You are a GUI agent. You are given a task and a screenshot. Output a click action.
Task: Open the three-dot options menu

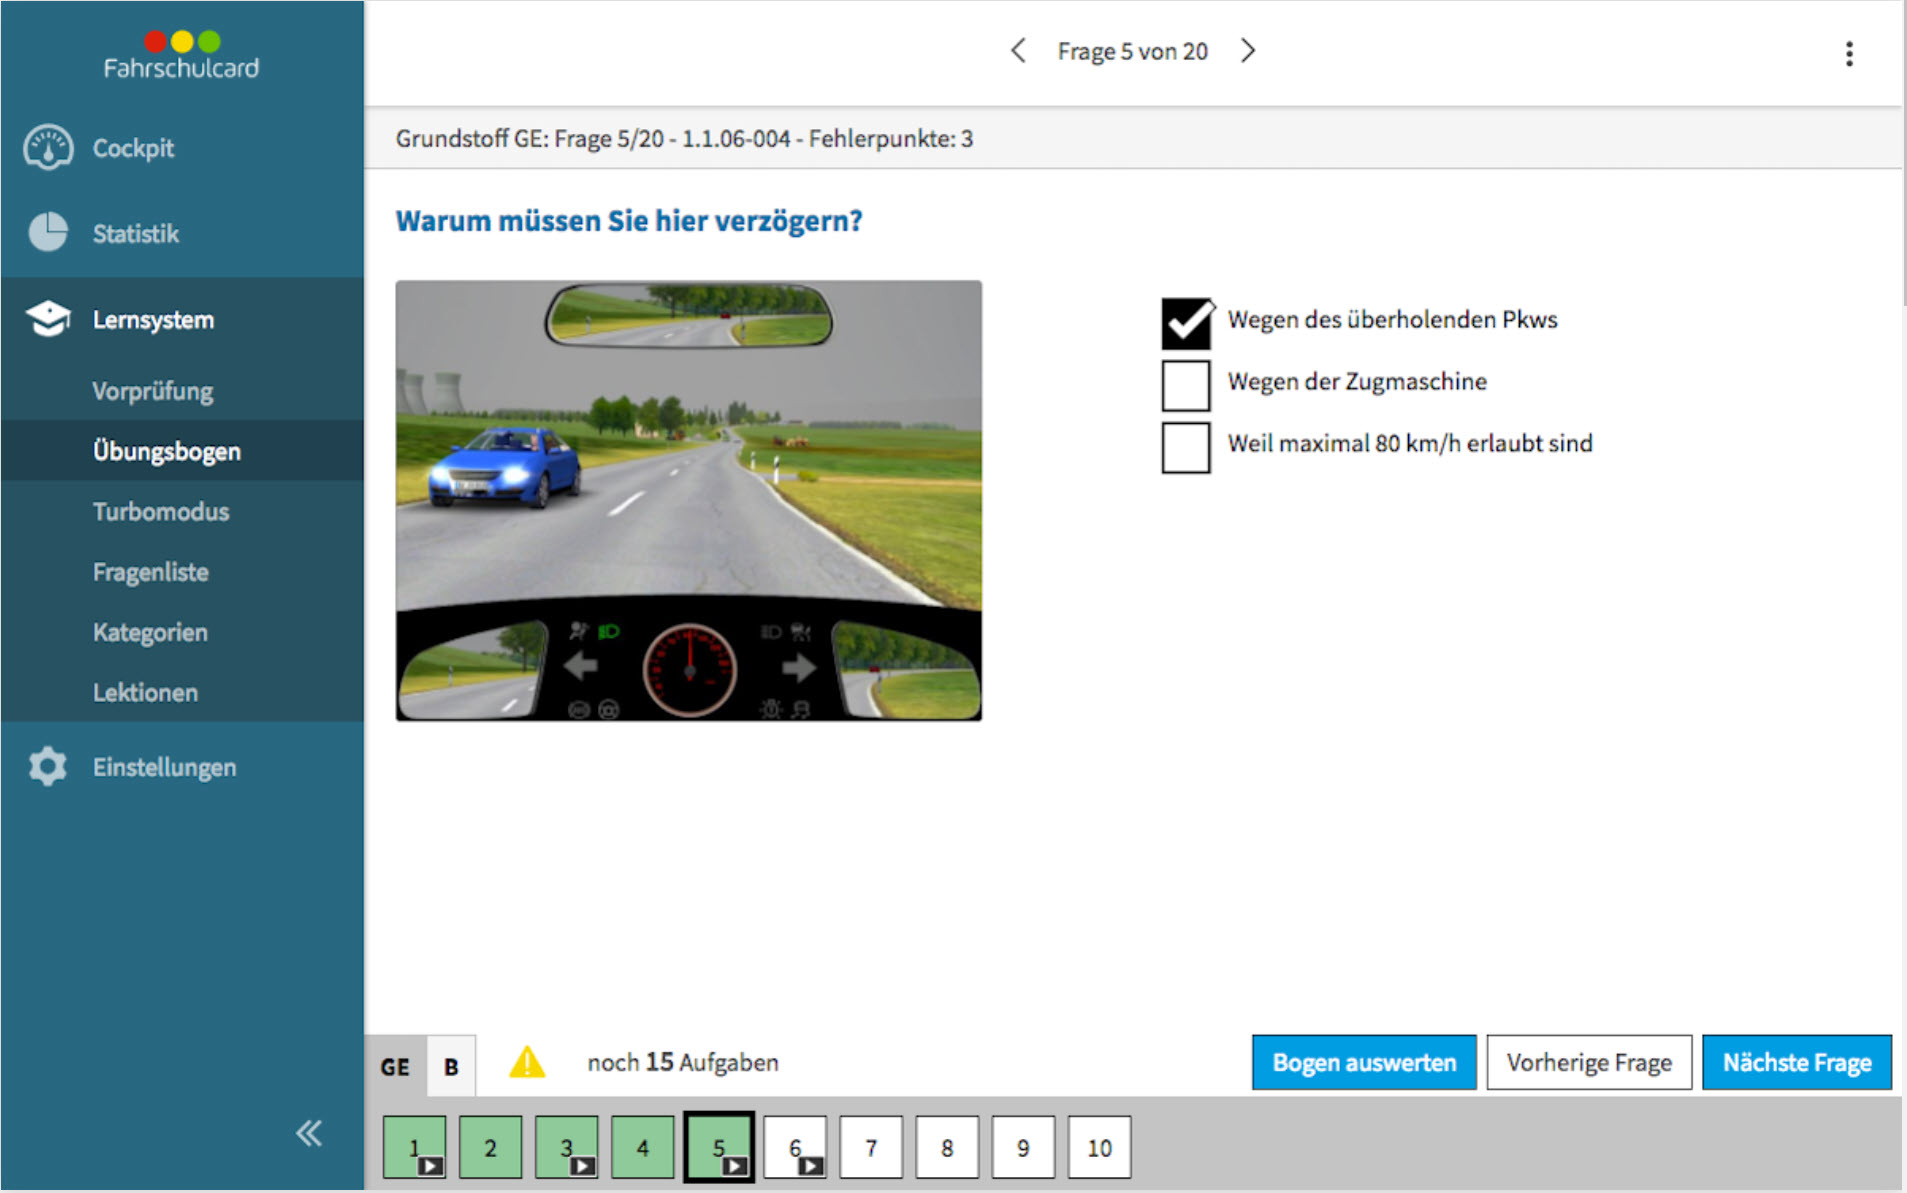click(x=1849, y=54)
